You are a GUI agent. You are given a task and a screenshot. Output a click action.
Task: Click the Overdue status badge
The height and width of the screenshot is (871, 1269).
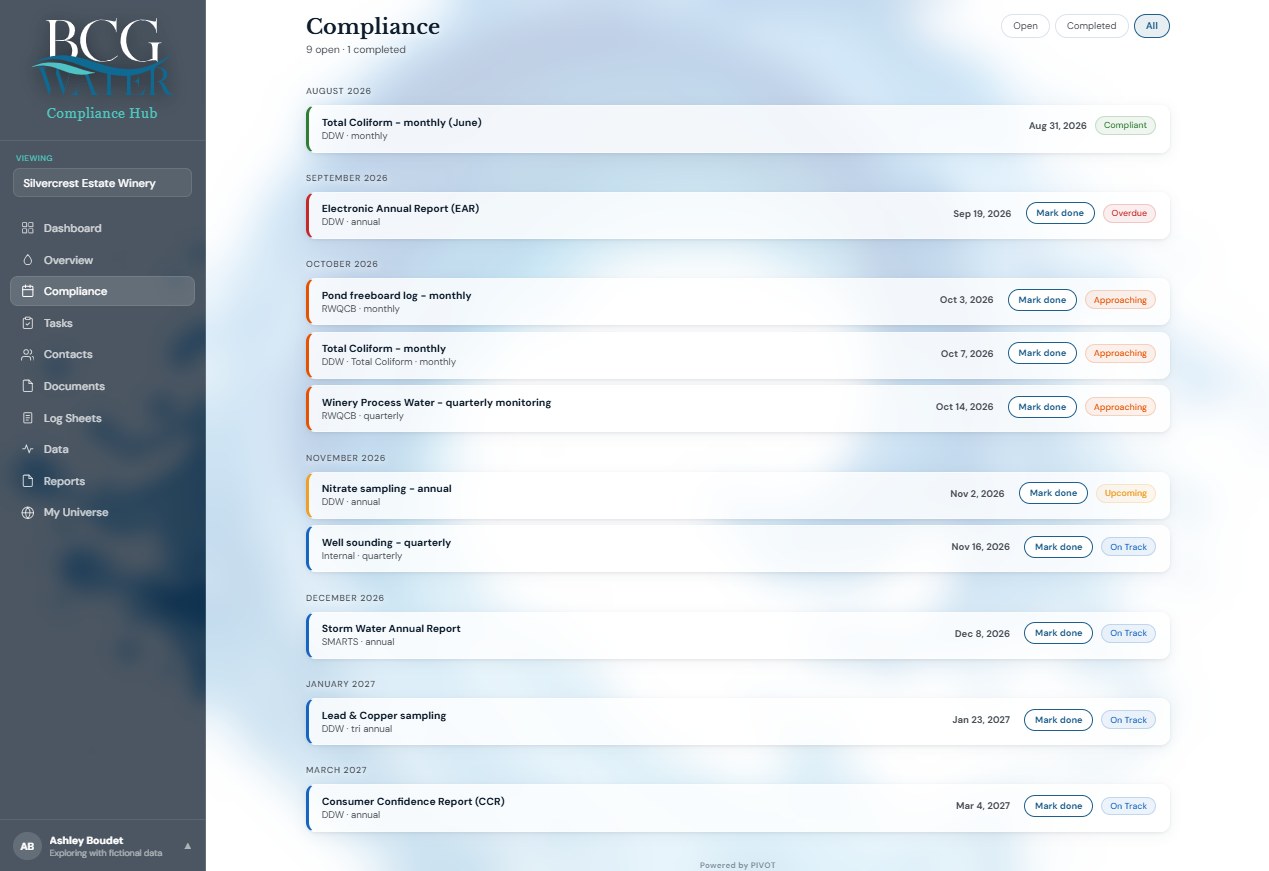(x=1129, y=213)
